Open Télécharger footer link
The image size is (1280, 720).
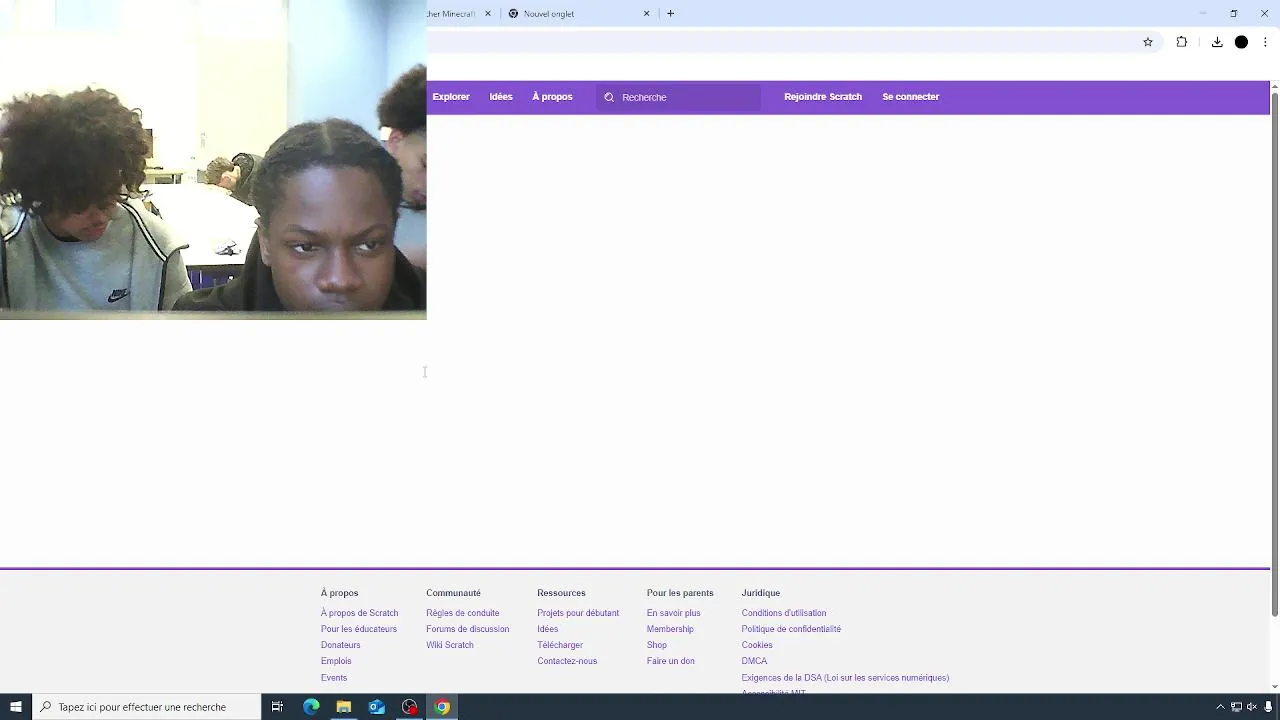click(x=560, y=645)
